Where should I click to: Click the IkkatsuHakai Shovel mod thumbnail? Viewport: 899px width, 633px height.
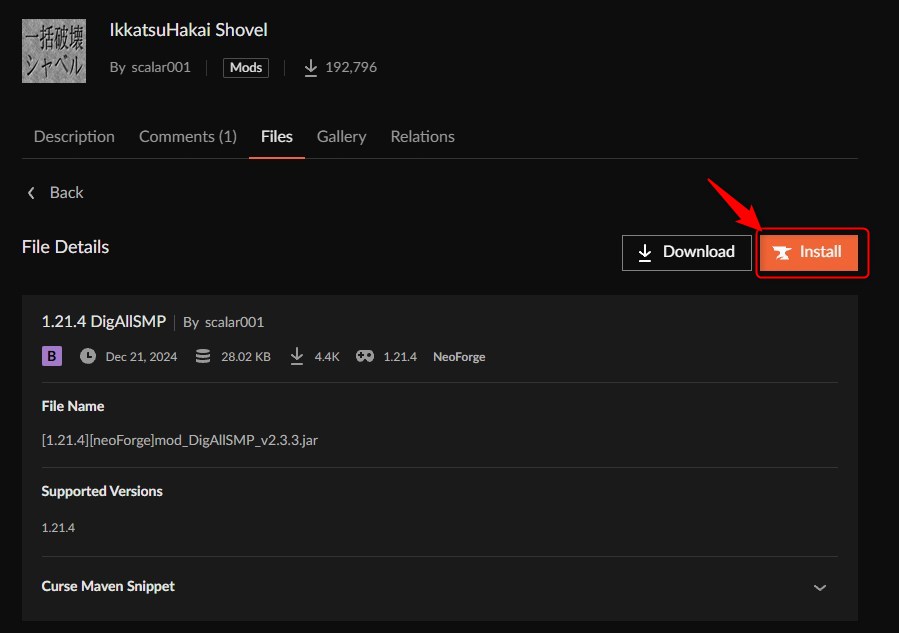pyautogui.click(x=54, y=51)
